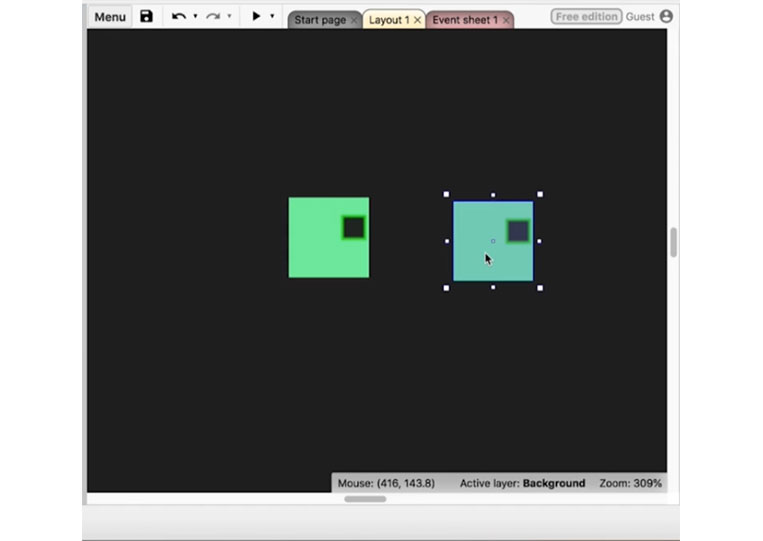Screen dimensions: 763x541
Task: Click the bottom-middle resize handle of selection
Action: pos(493,288)
